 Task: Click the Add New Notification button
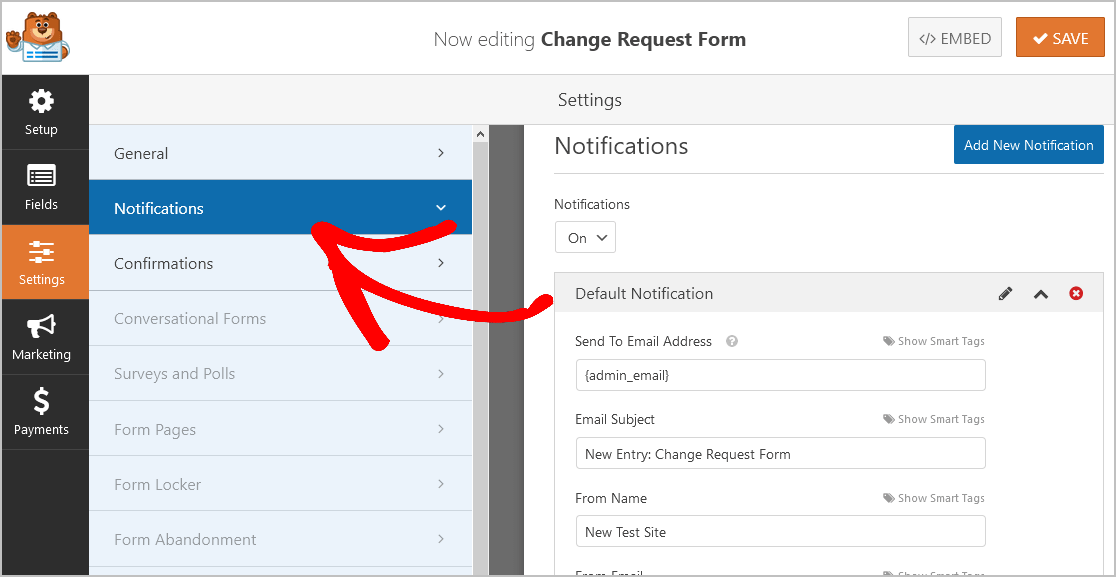coord(1028,145)
